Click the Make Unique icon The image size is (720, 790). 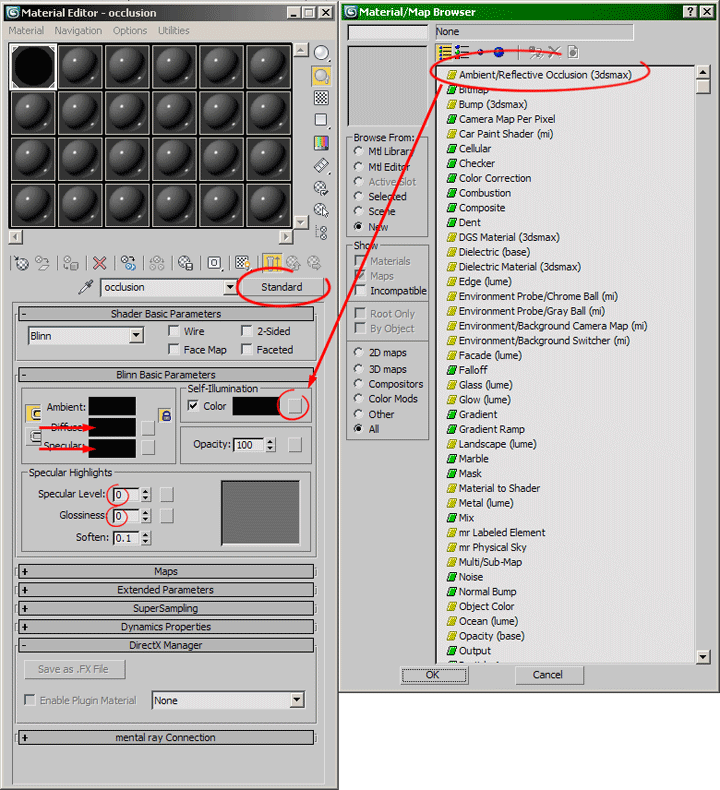point(157,263)
